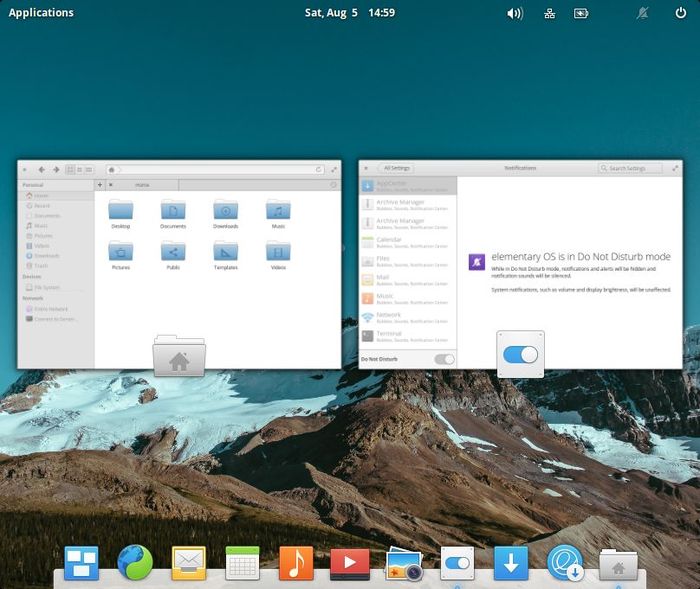Open the power session menu
700x589 pixels.
[680, 13]
